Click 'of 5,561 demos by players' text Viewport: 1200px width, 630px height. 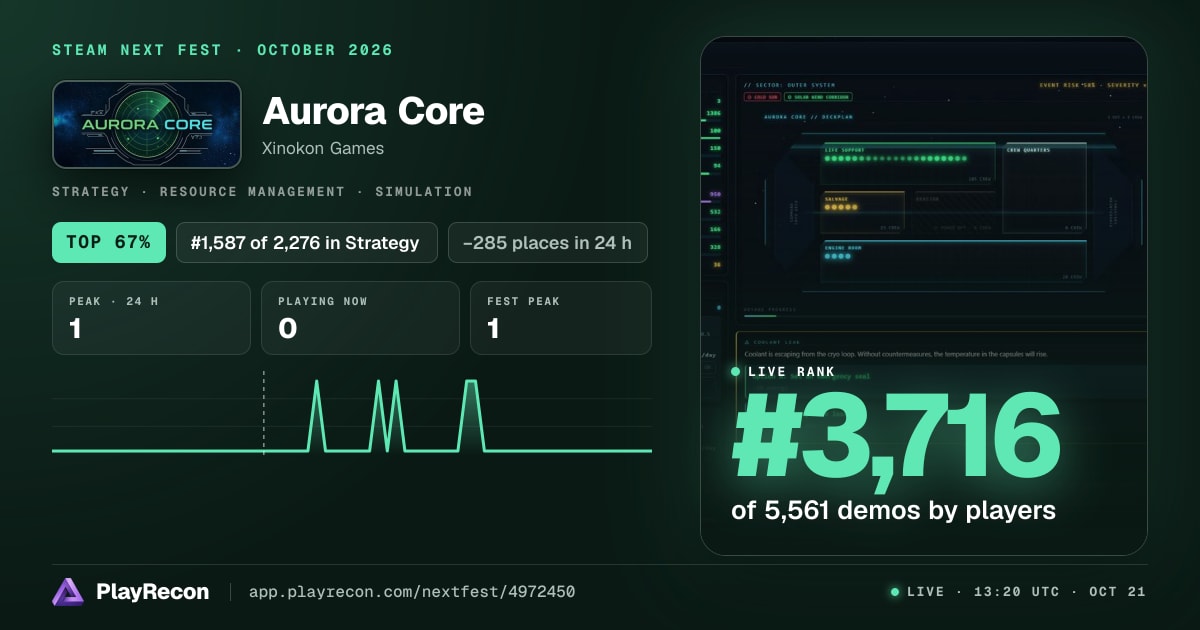(x=894, y=510)
